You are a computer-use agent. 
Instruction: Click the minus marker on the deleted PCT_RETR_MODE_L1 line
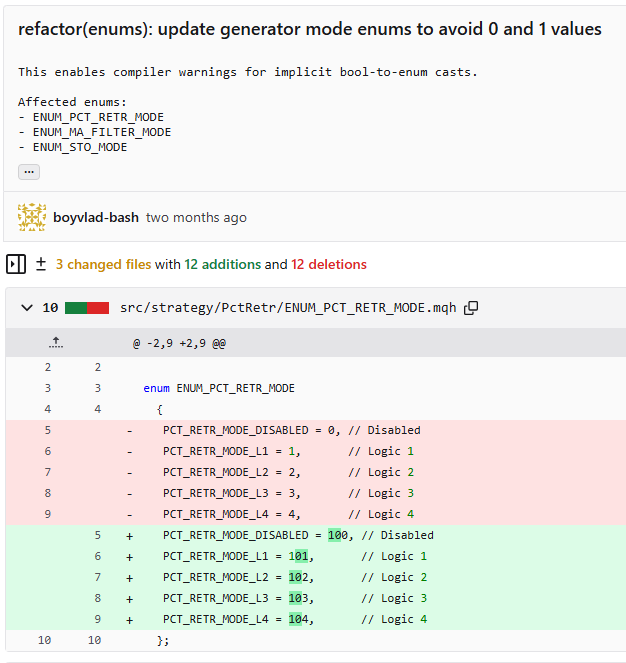[x=129, y=451]
